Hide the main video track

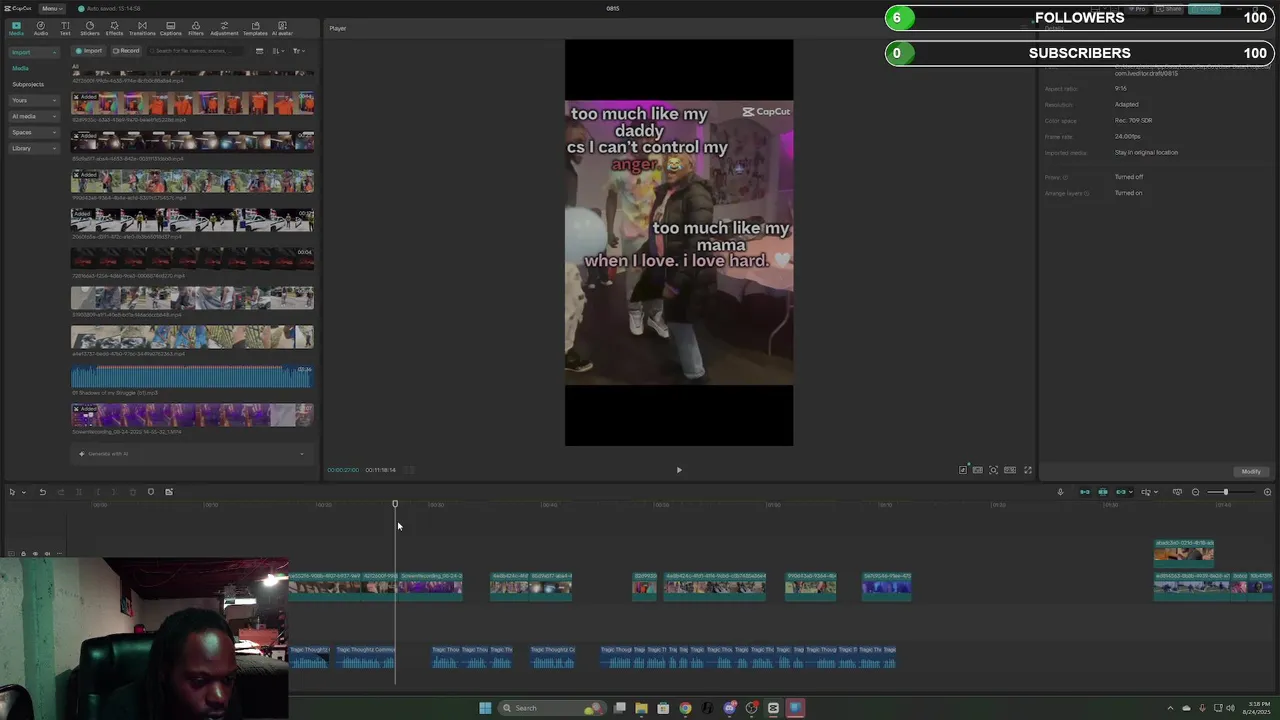click(x=35, y=553)
